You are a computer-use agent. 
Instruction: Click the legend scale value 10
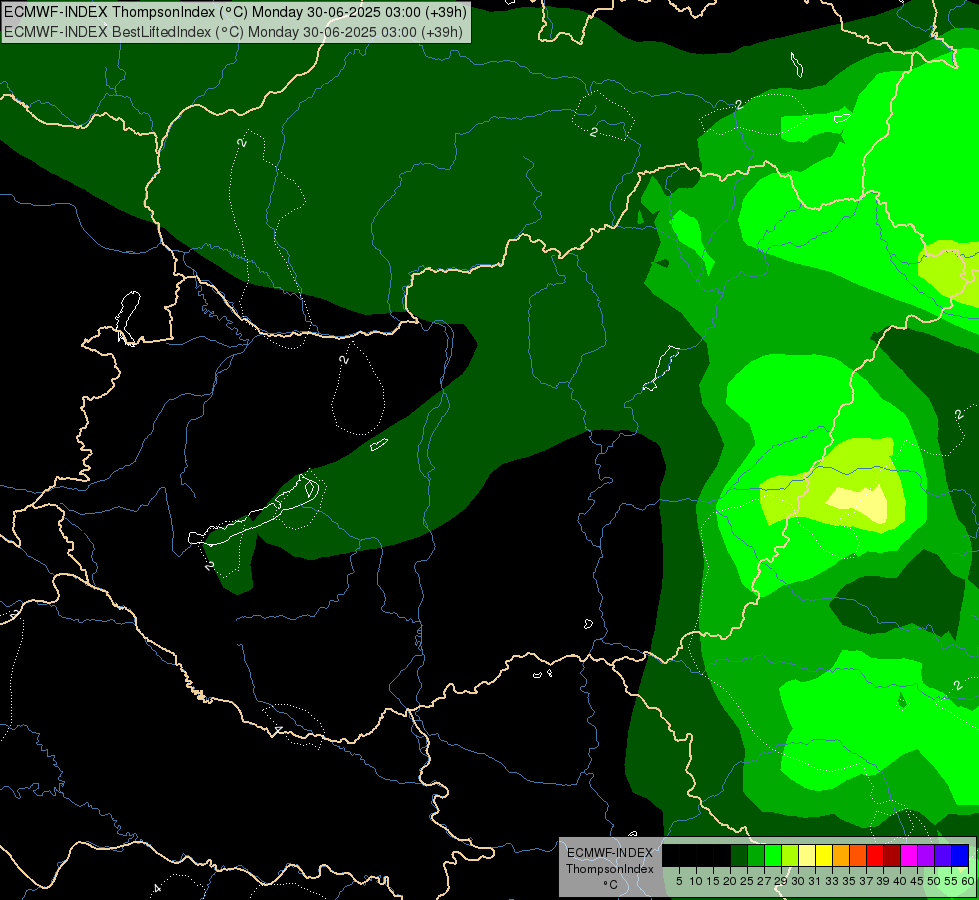pyautogui.click(x=696, y=881)
